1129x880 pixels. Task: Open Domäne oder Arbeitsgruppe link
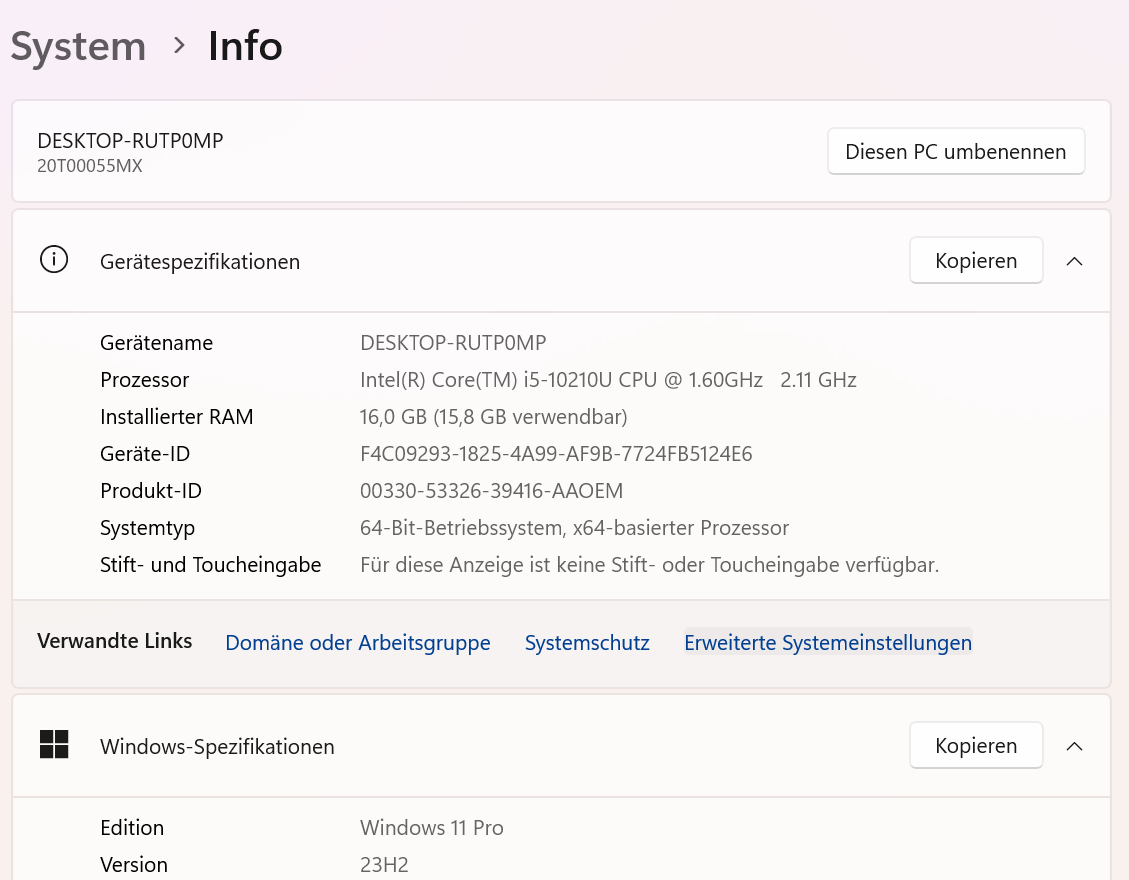point(358,642)
